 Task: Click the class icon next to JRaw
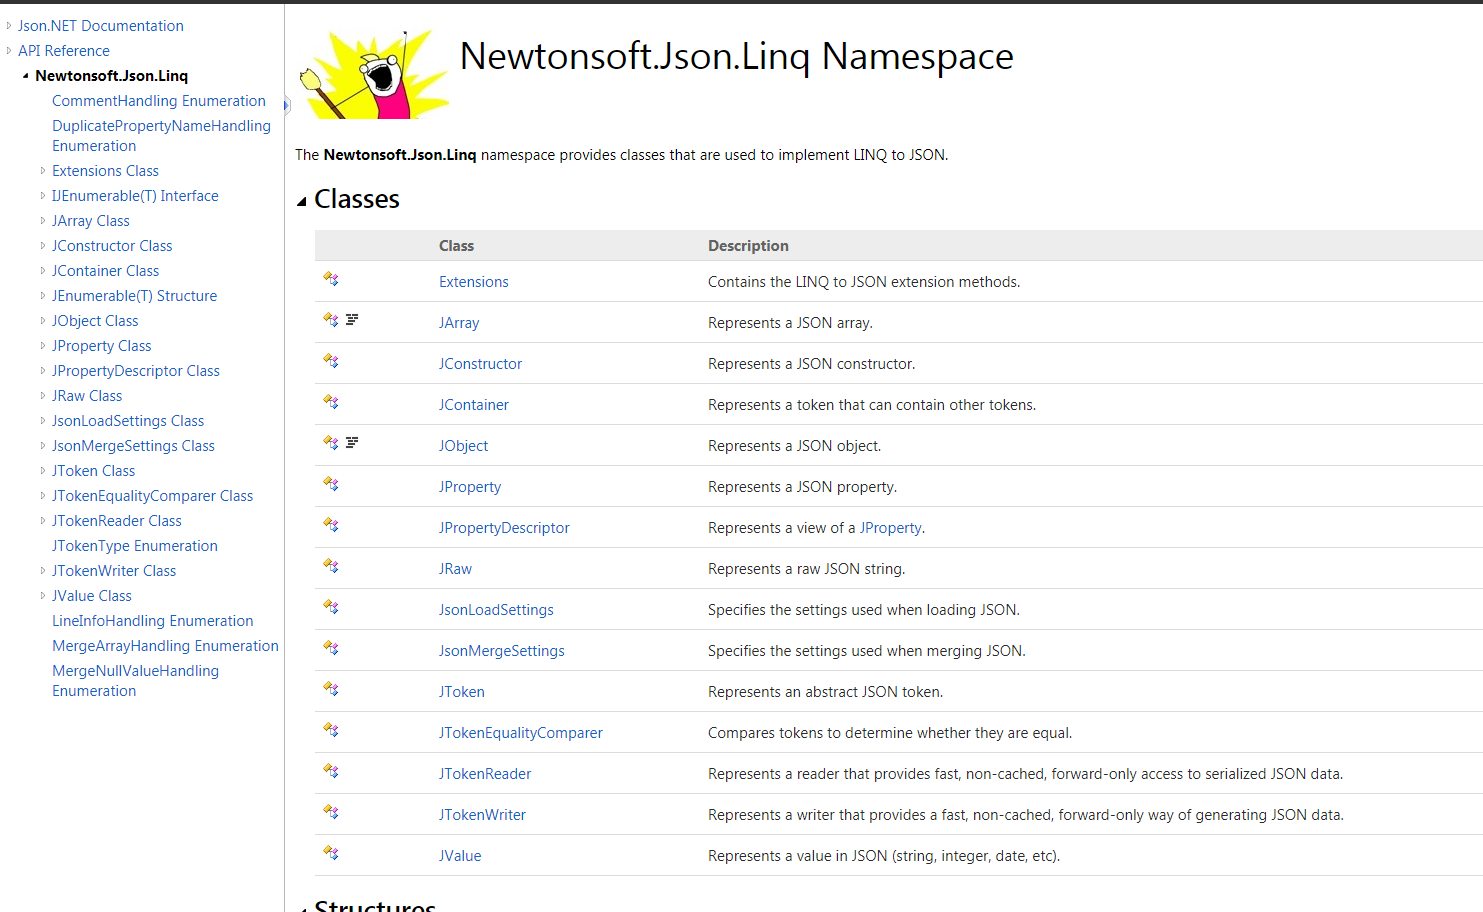(330, 566)
